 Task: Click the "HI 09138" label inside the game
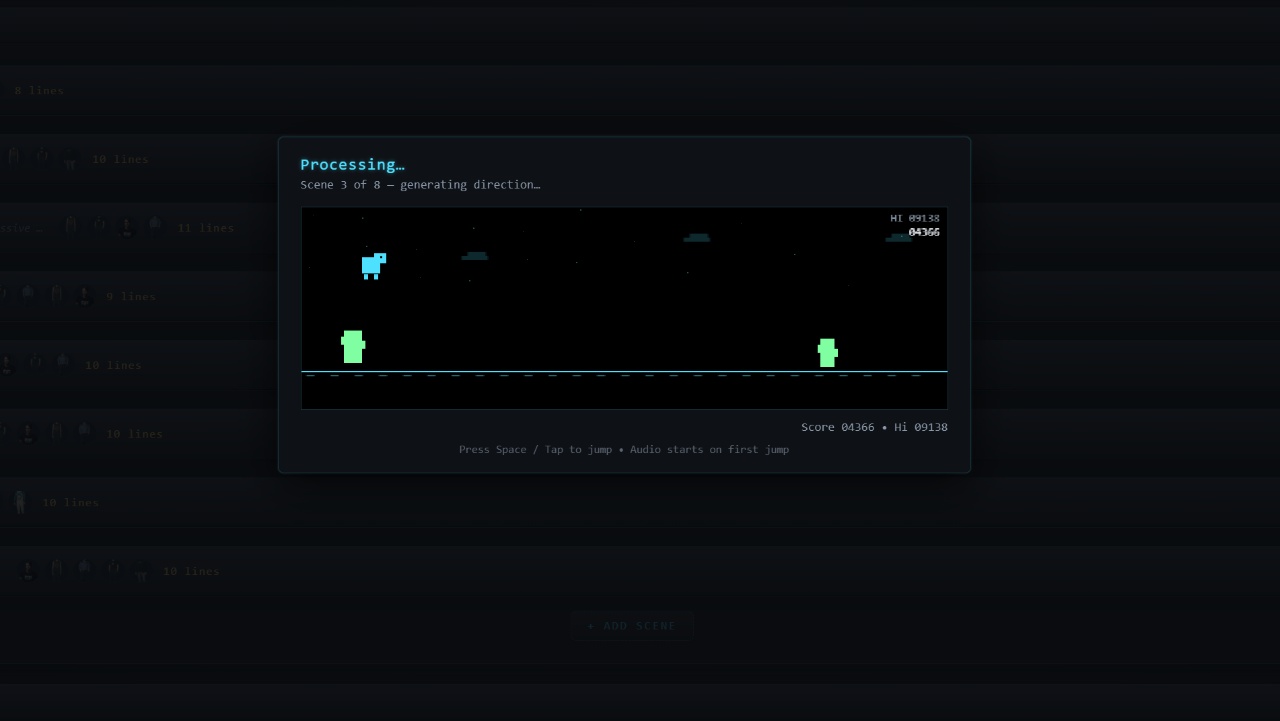[x=915, y=218]
